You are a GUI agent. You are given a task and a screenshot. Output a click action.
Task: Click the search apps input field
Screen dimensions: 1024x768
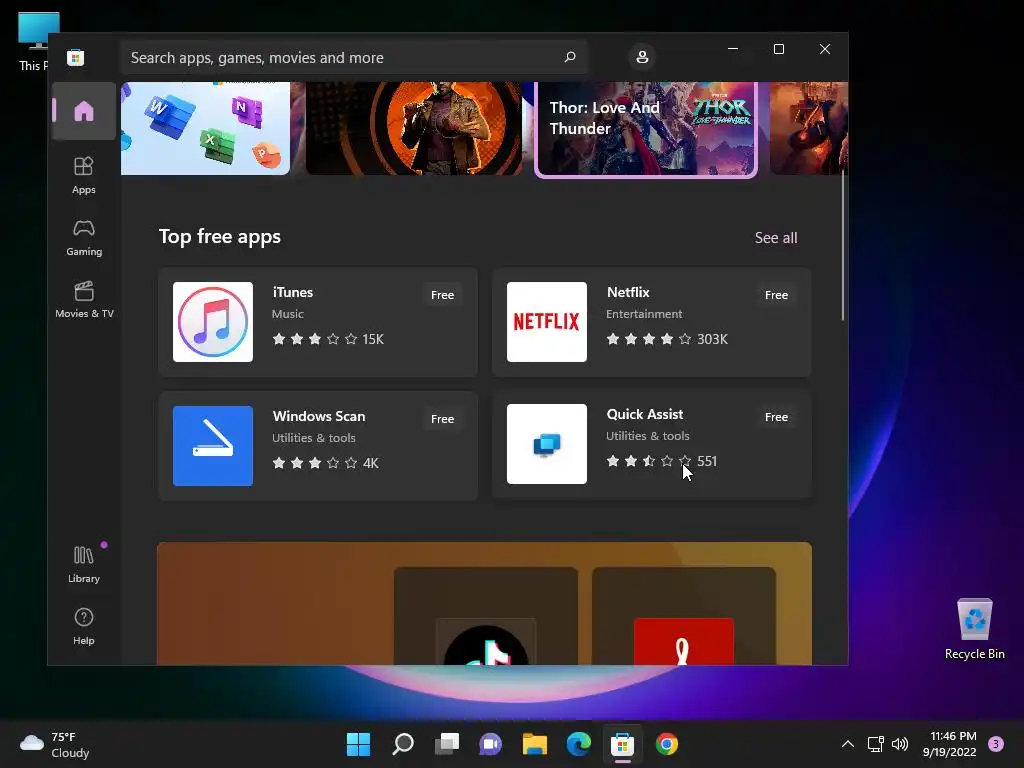pos(353,57)
